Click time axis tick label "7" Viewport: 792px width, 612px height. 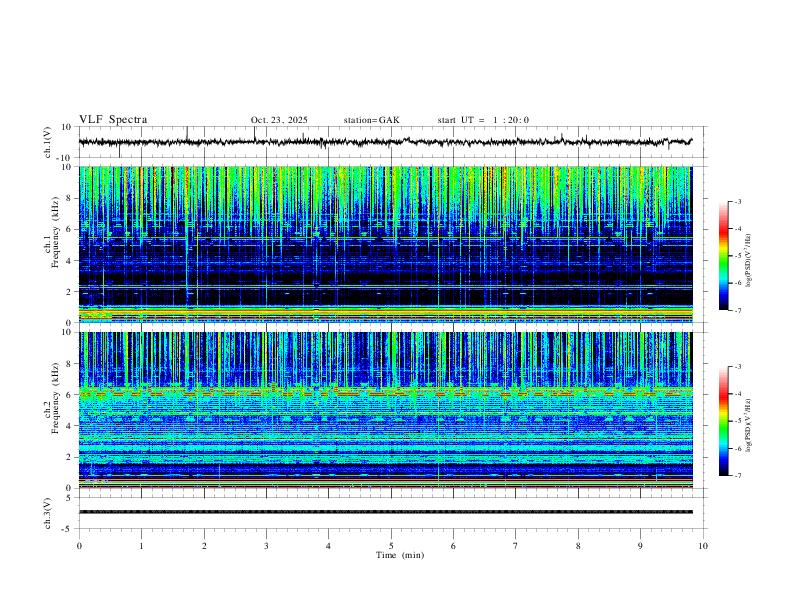[x=516, y=546]
